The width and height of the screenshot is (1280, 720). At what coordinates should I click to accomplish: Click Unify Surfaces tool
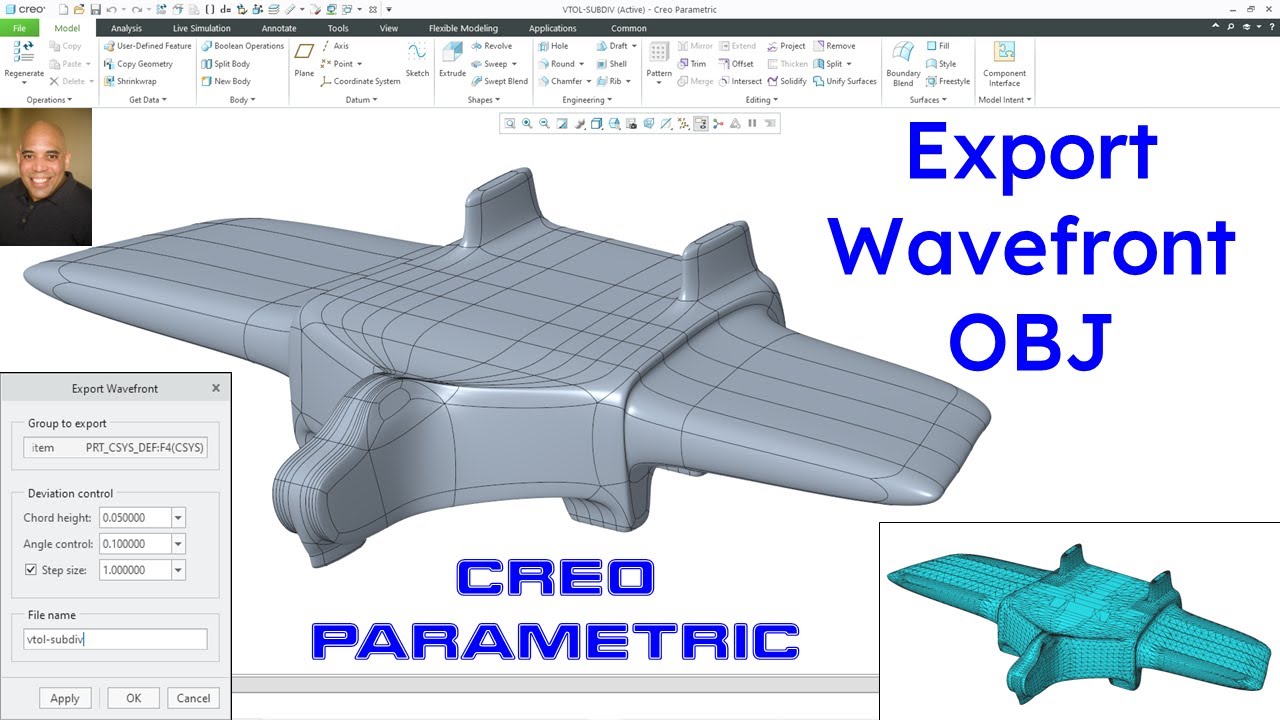coord(845,81)
